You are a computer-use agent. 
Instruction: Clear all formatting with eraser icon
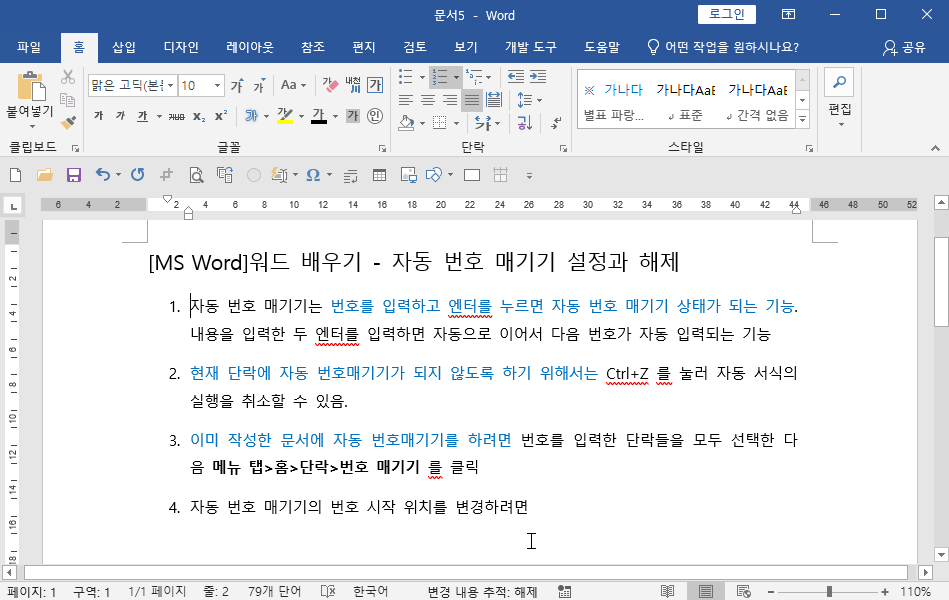pos(330,85)
